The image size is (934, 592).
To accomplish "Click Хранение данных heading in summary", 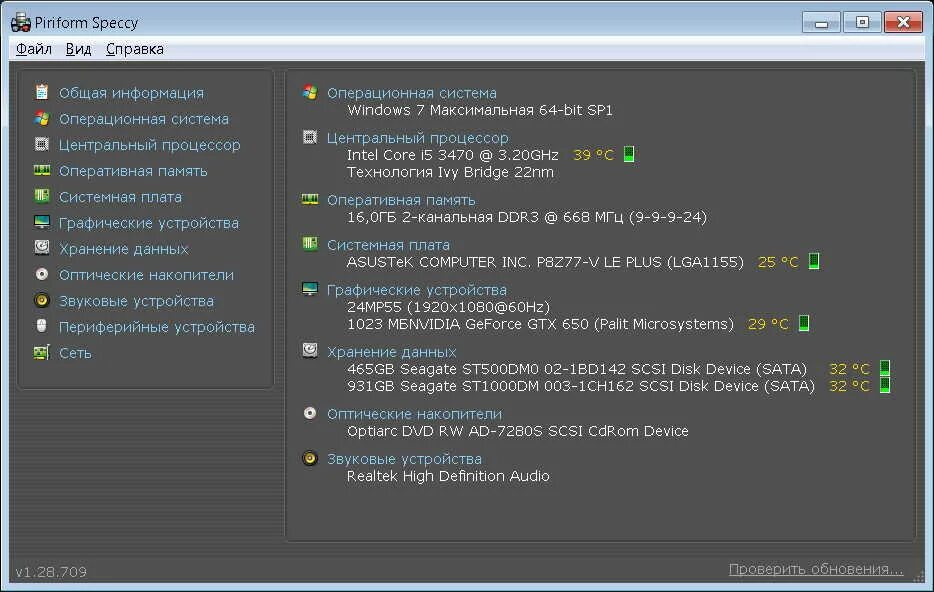I will click(x=391, y=352).
